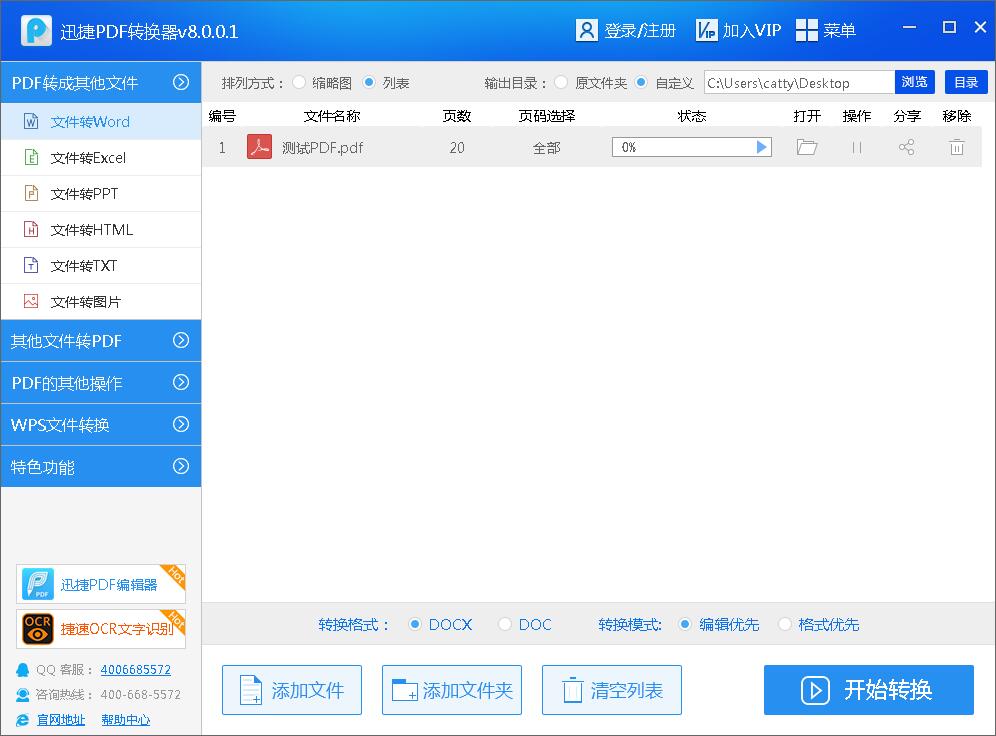This screenshot has height=736, width=996.
Task: Click the 捷速OCR文字识别 promo banner text
Action: [117, 629]
